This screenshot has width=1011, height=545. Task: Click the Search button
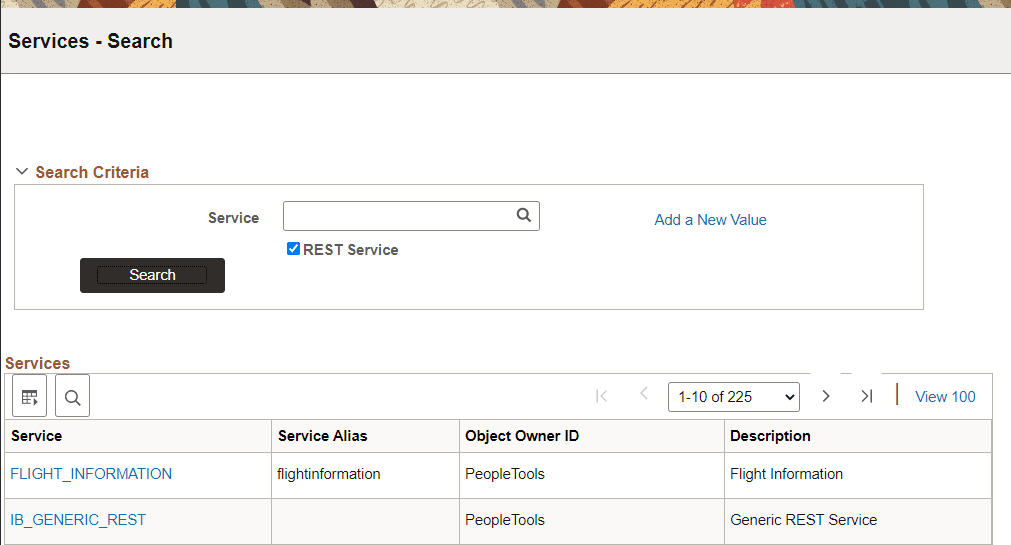tap(152, 275)
